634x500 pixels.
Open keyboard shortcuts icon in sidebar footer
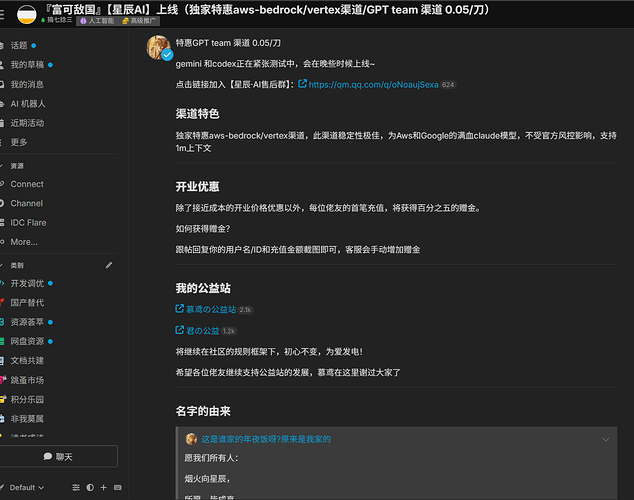118,487
